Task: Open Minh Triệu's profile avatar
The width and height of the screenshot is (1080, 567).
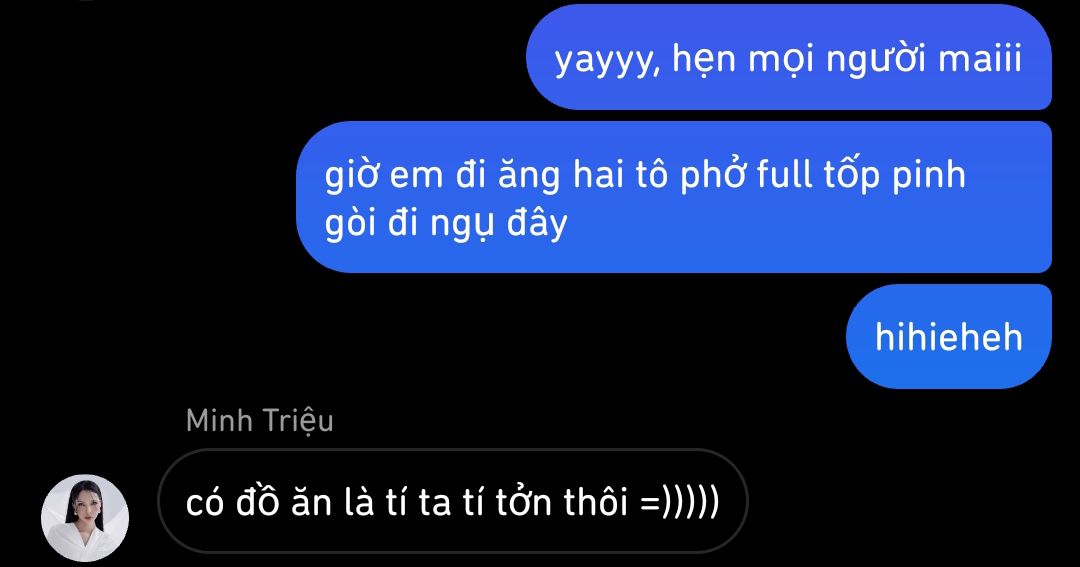Action: click(x=85, y=518)
